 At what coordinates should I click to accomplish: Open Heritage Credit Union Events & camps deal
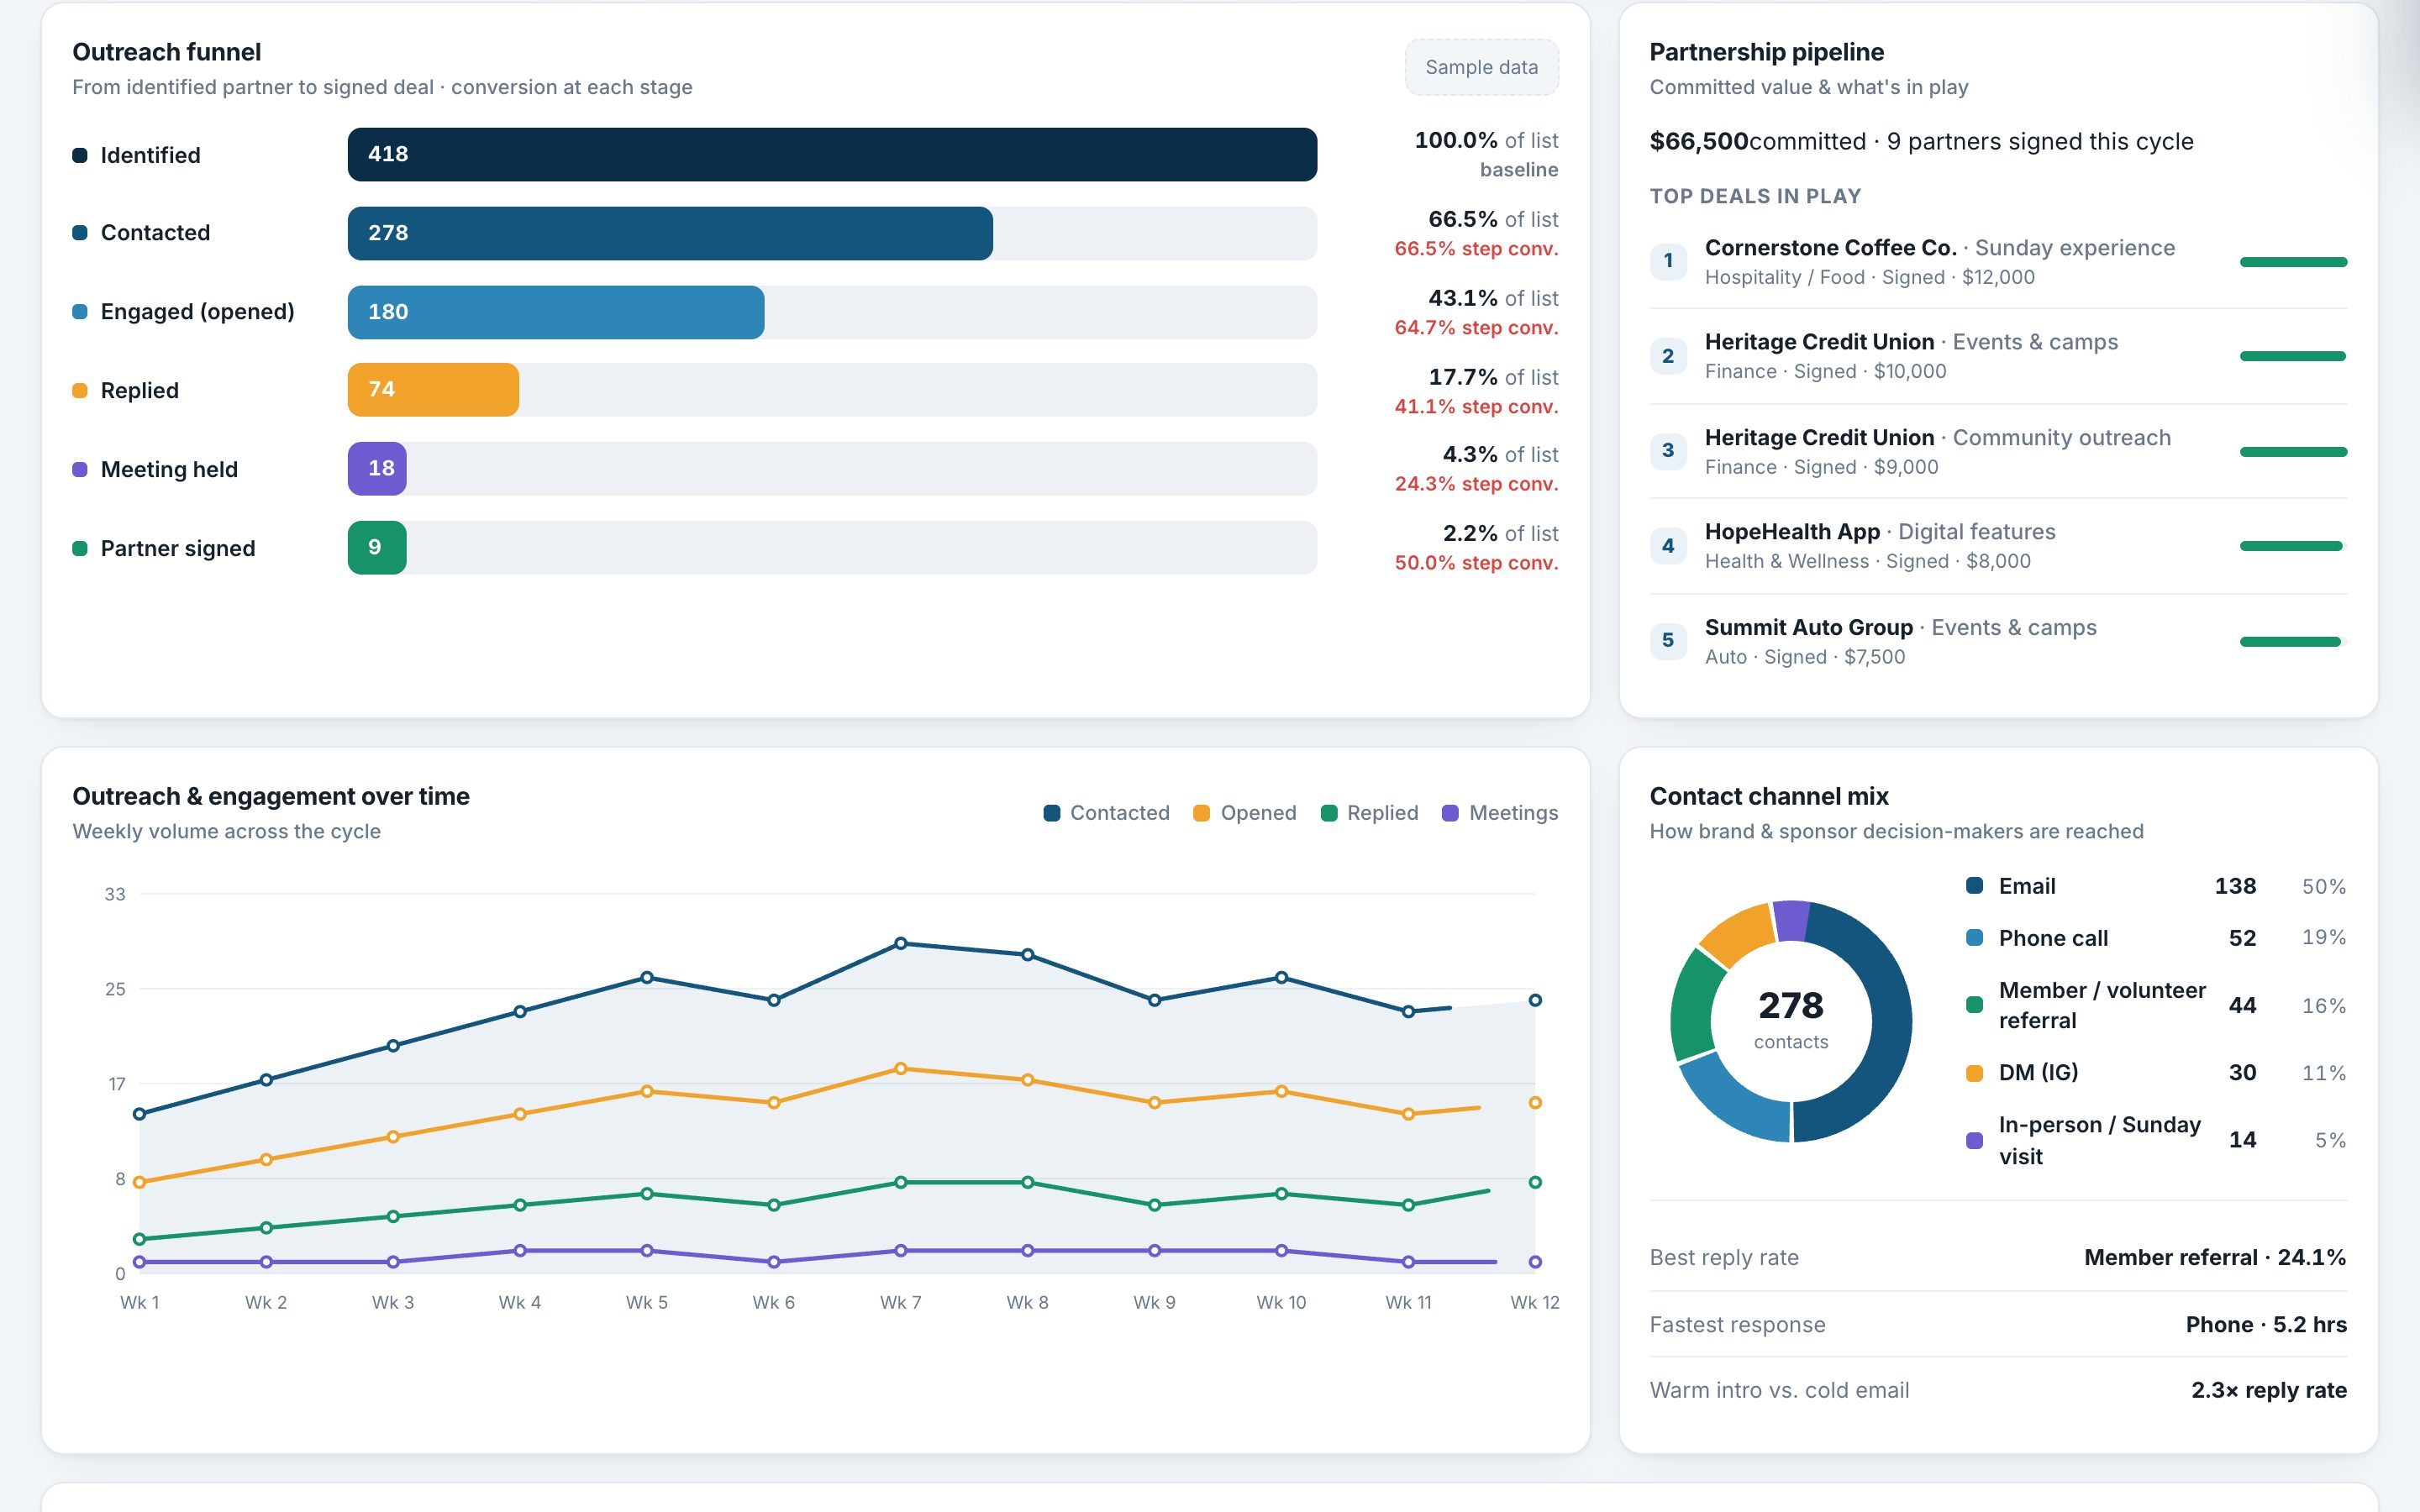point(1998,356)
